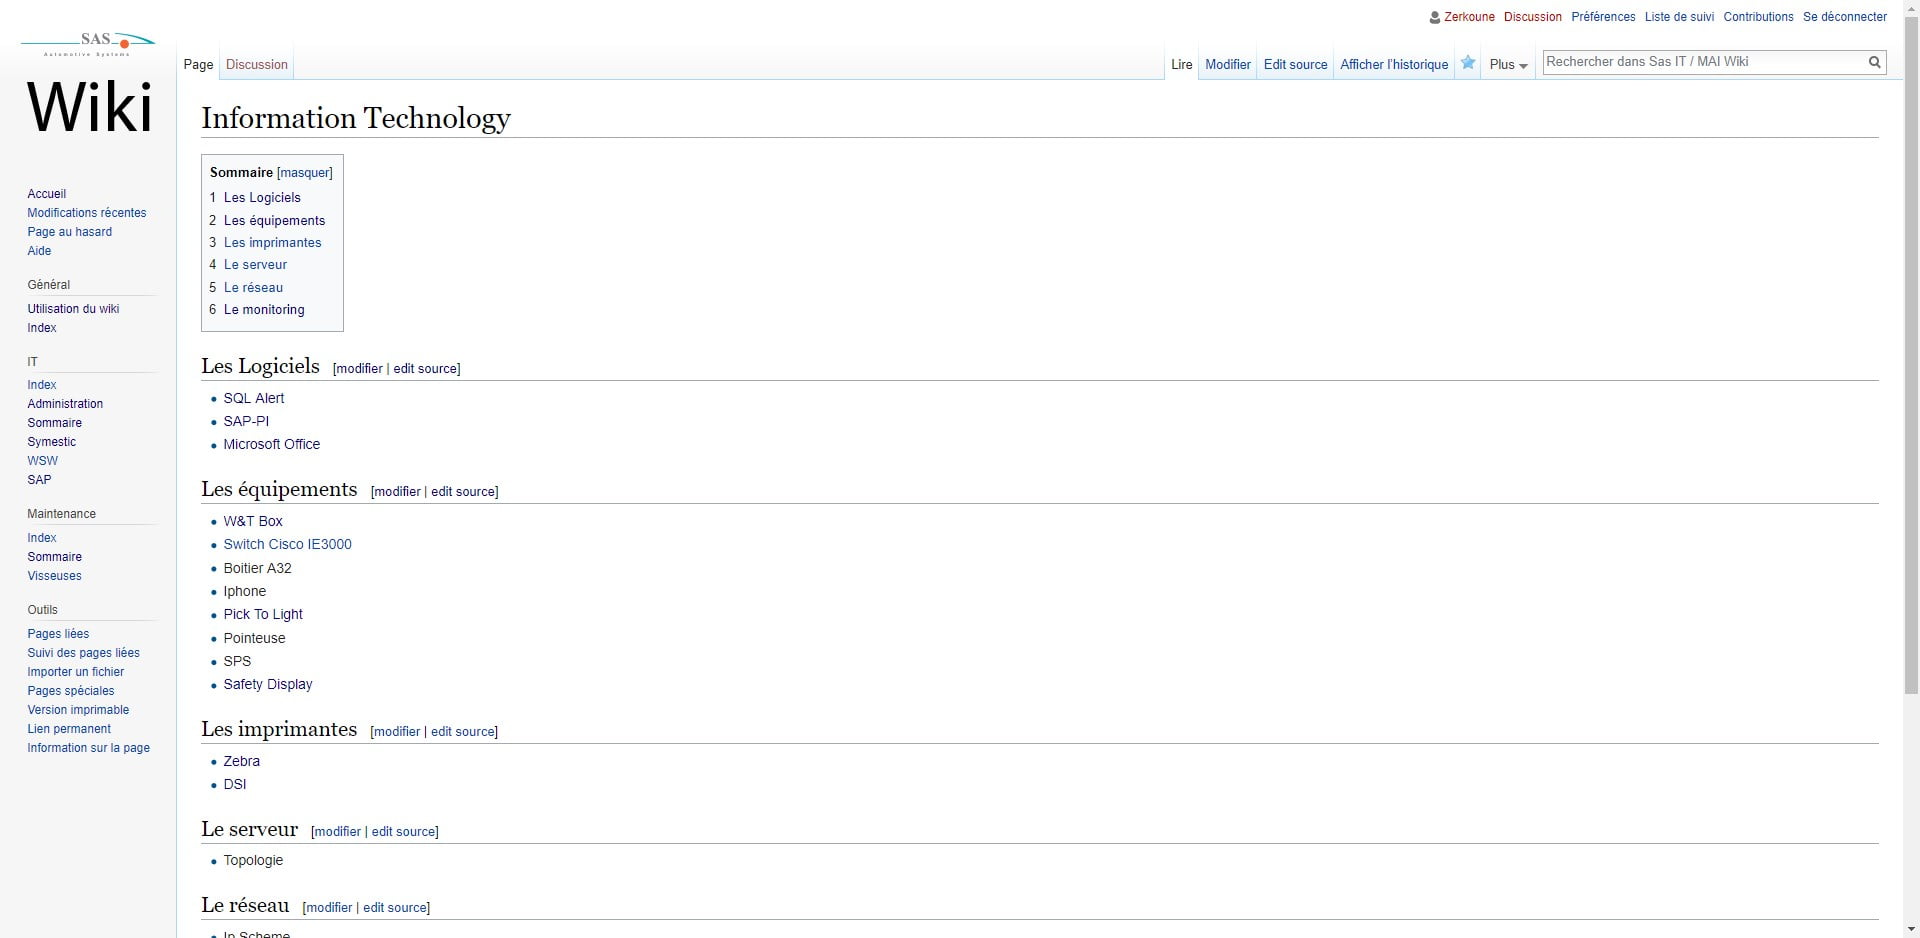
Task: Click the user icon beside Zerkoune
Action: point(1435,17)
